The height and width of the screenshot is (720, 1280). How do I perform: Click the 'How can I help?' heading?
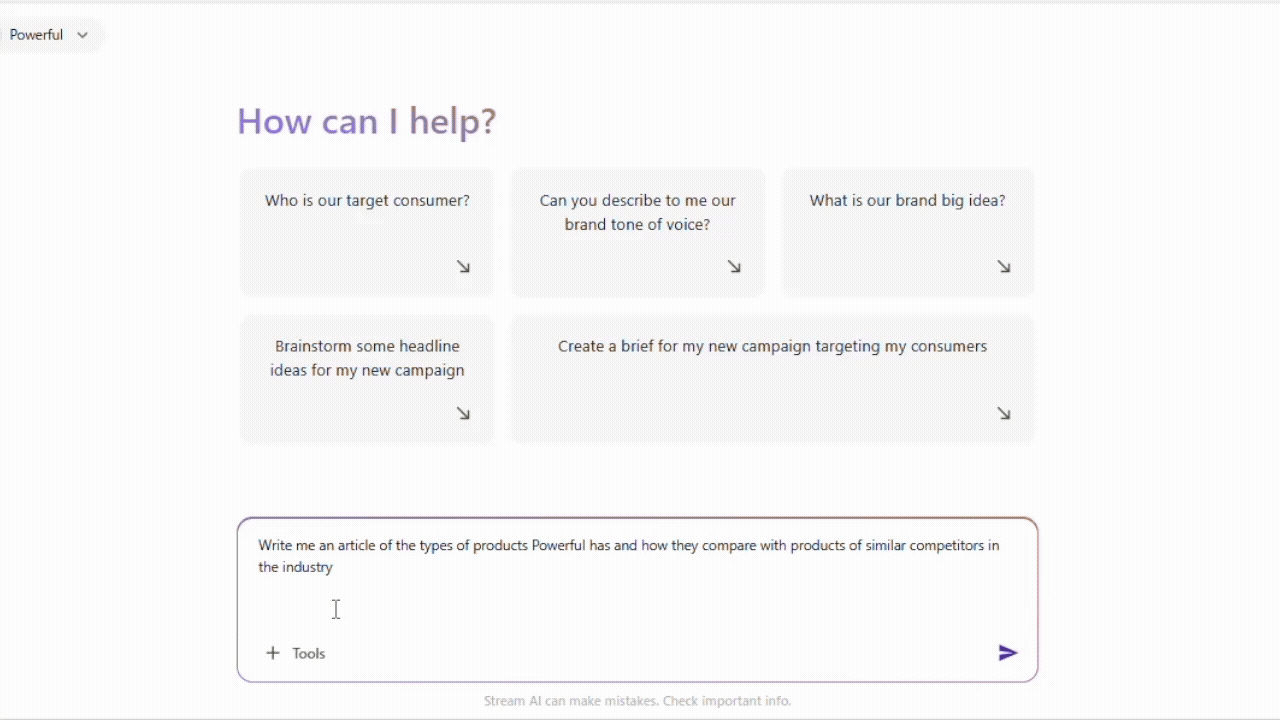point(366,121)
